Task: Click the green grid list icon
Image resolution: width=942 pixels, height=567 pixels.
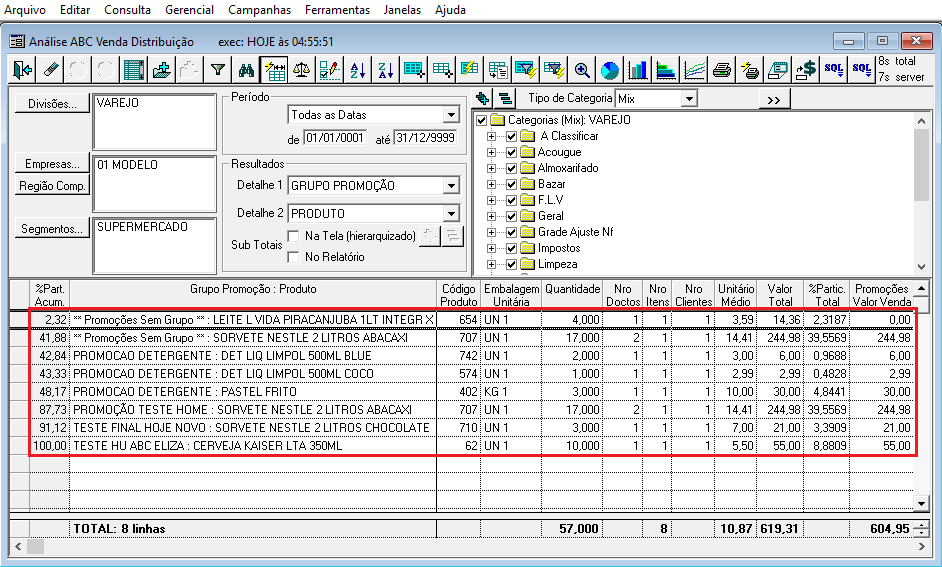Action: tap(133, 70)
